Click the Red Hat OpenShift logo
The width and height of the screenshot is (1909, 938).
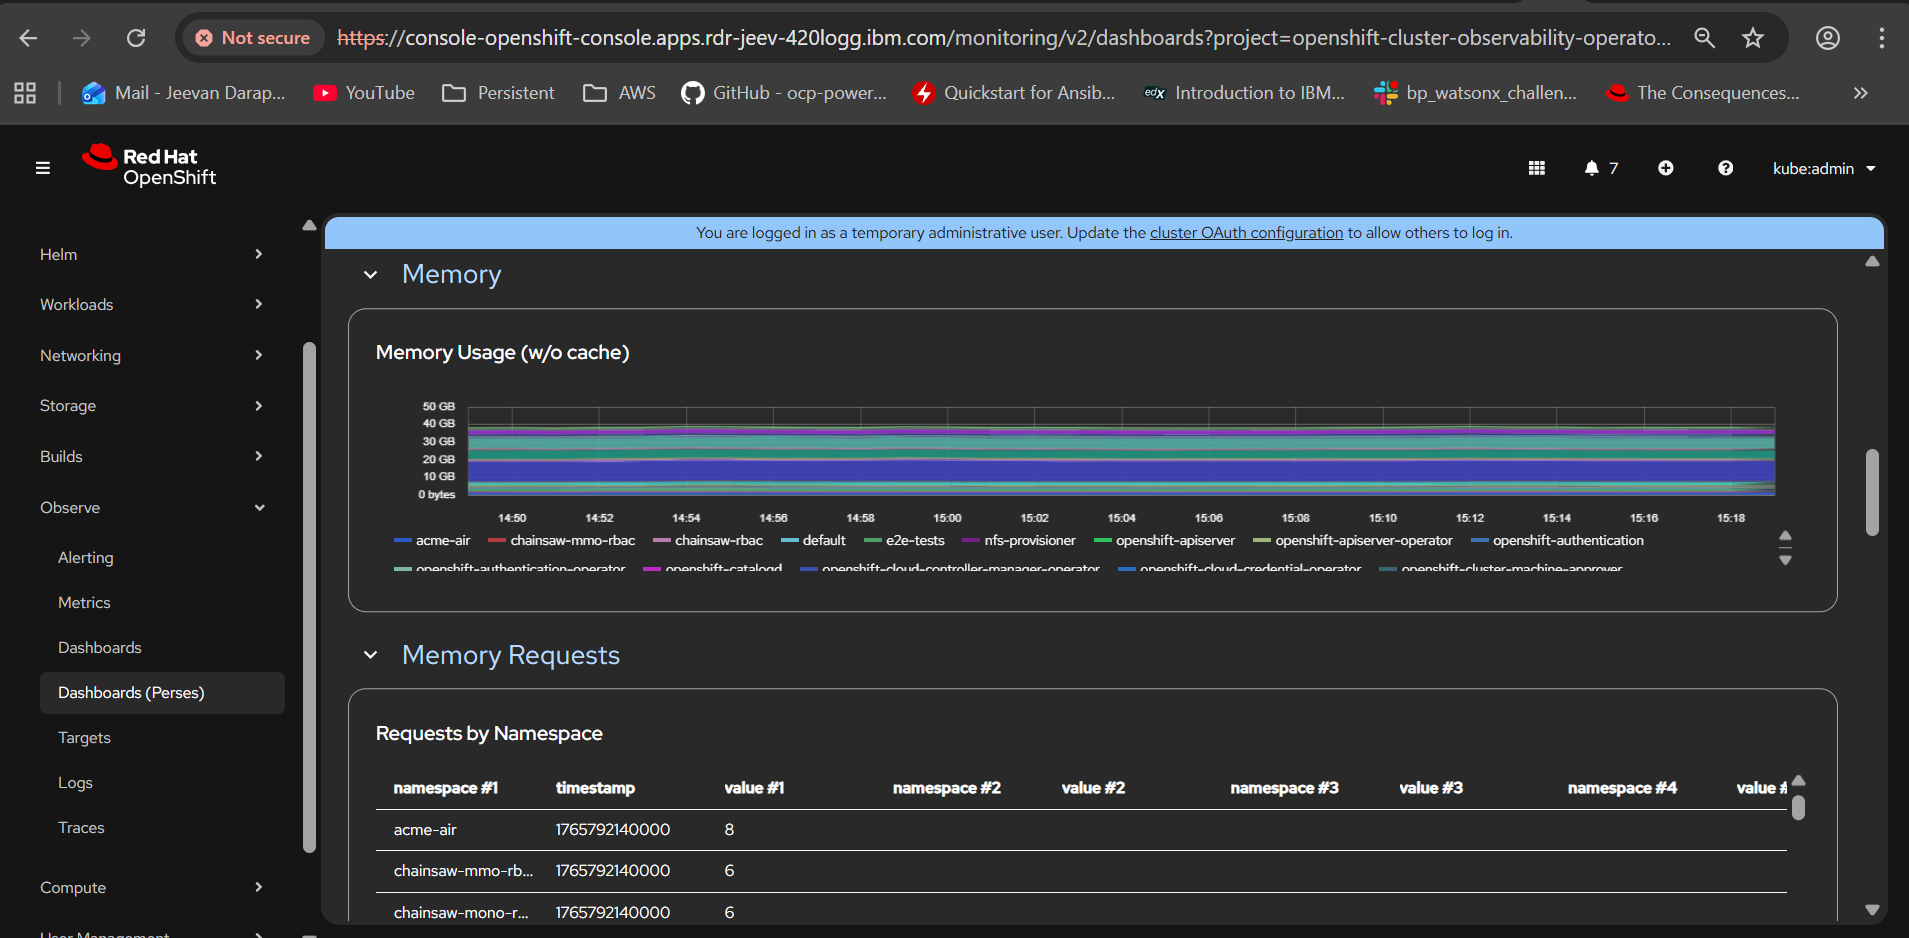(150, 166)
